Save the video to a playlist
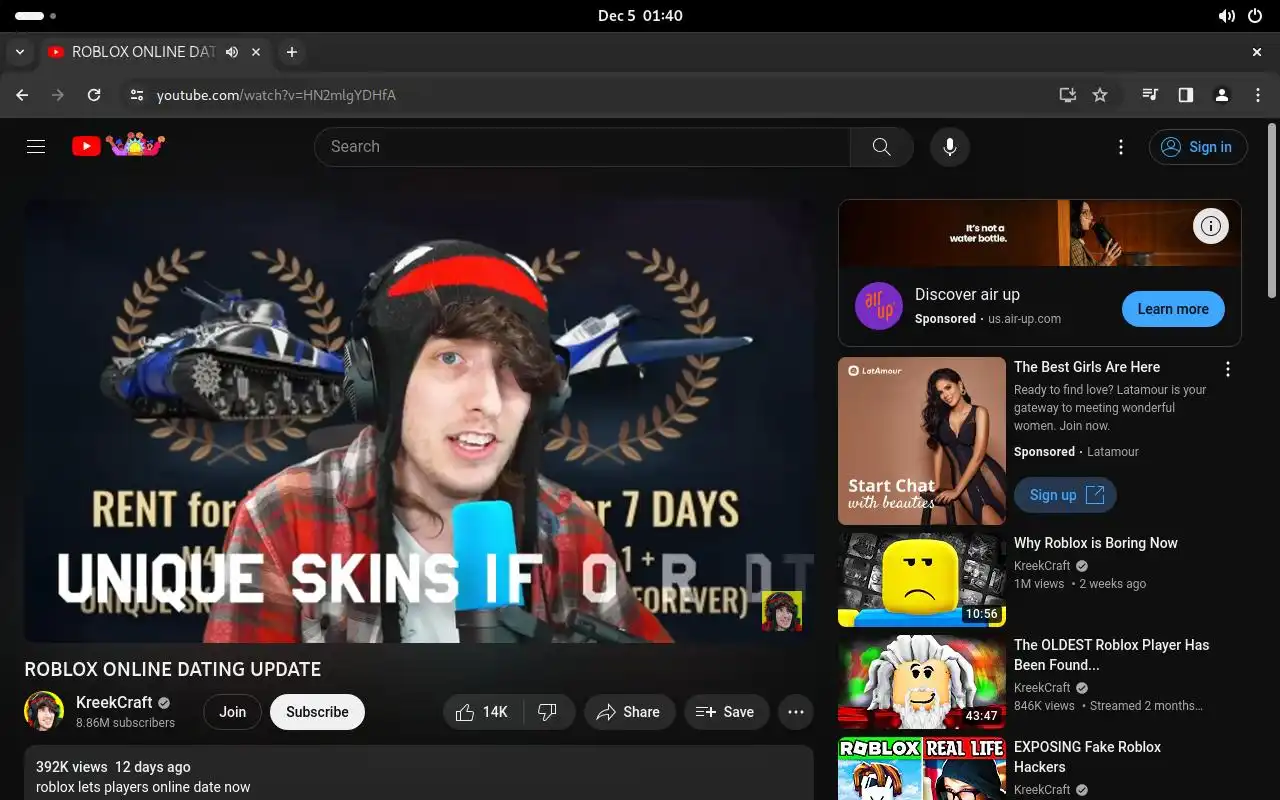The height and width of the screenshot is (800, 1280). [726, 712]
